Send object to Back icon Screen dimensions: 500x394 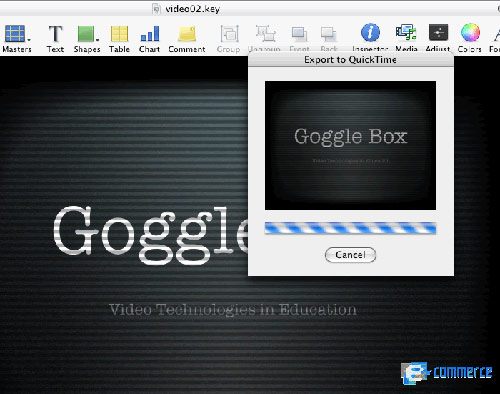pyautogui.click(x=328, y=34)
